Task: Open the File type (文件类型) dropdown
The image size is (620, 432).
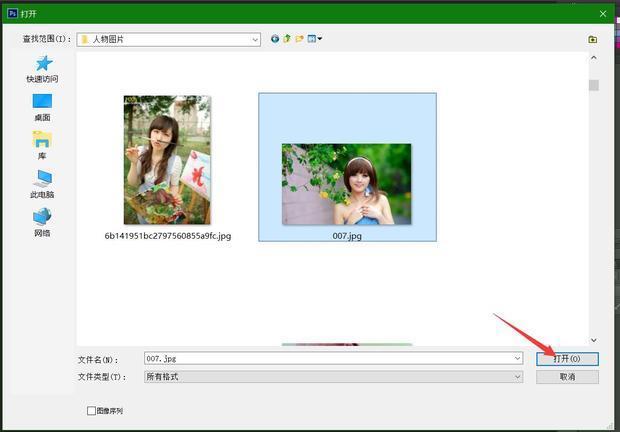Action: click(x=517, y=377)
